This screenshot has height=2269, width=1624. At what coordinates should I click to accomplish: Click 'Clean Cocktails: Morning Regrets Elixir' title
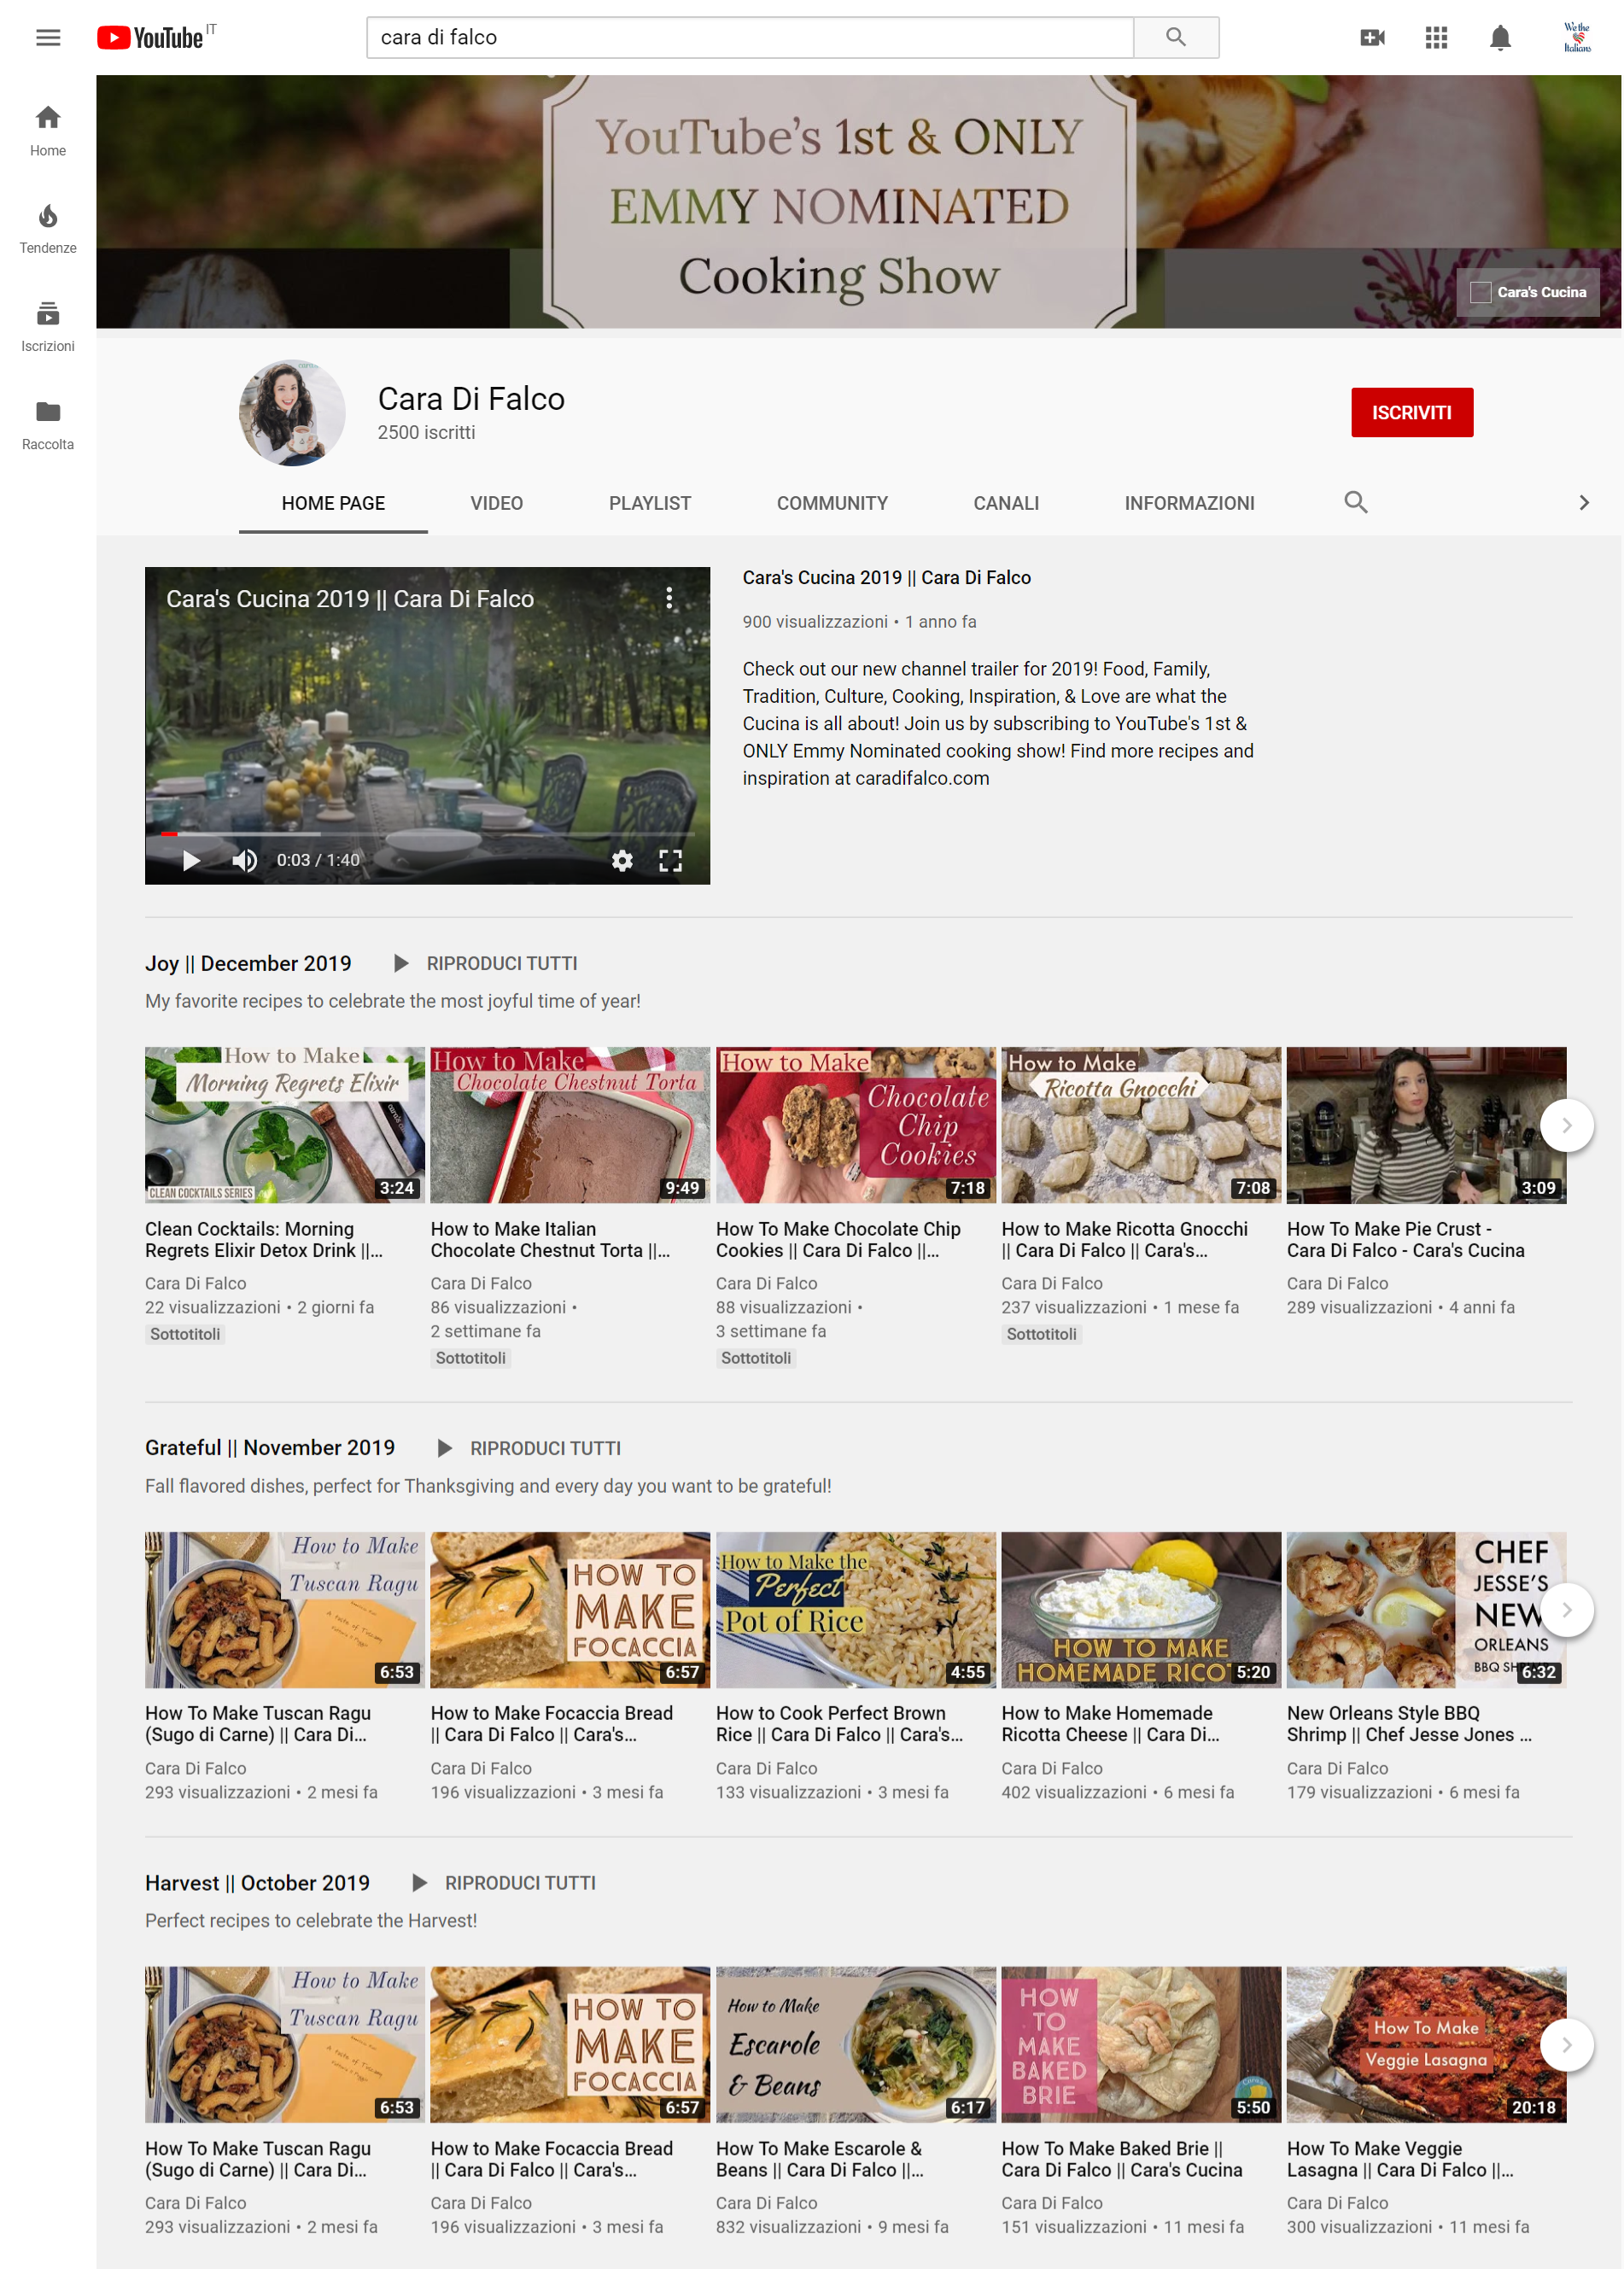coord(264,1240)
